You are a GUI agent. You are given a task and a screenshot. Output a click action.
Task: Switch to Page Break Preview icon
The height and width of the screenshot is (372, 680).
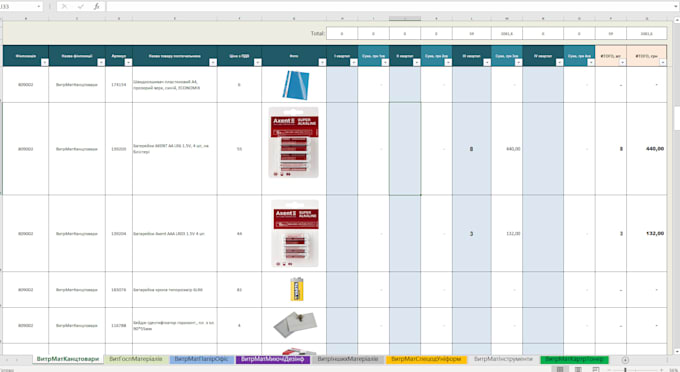point(596,369)
